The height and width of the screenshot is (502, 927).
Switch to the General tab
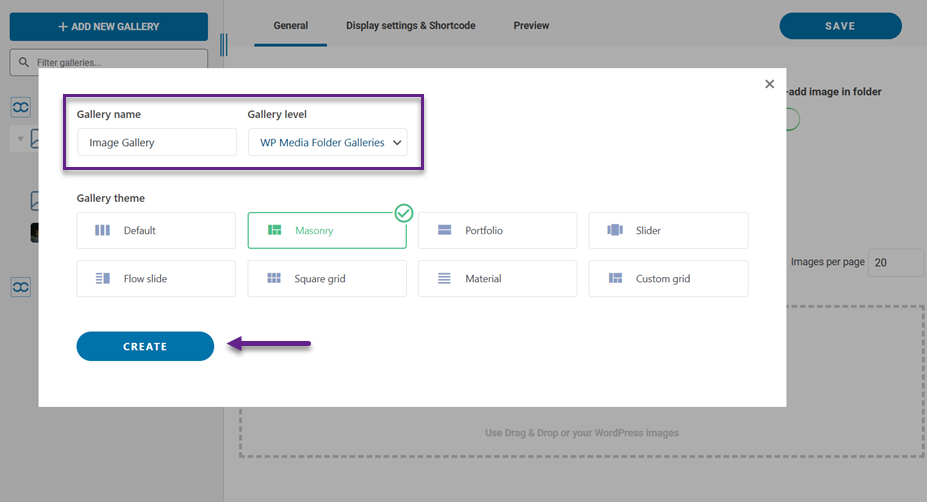pos(291,26)
